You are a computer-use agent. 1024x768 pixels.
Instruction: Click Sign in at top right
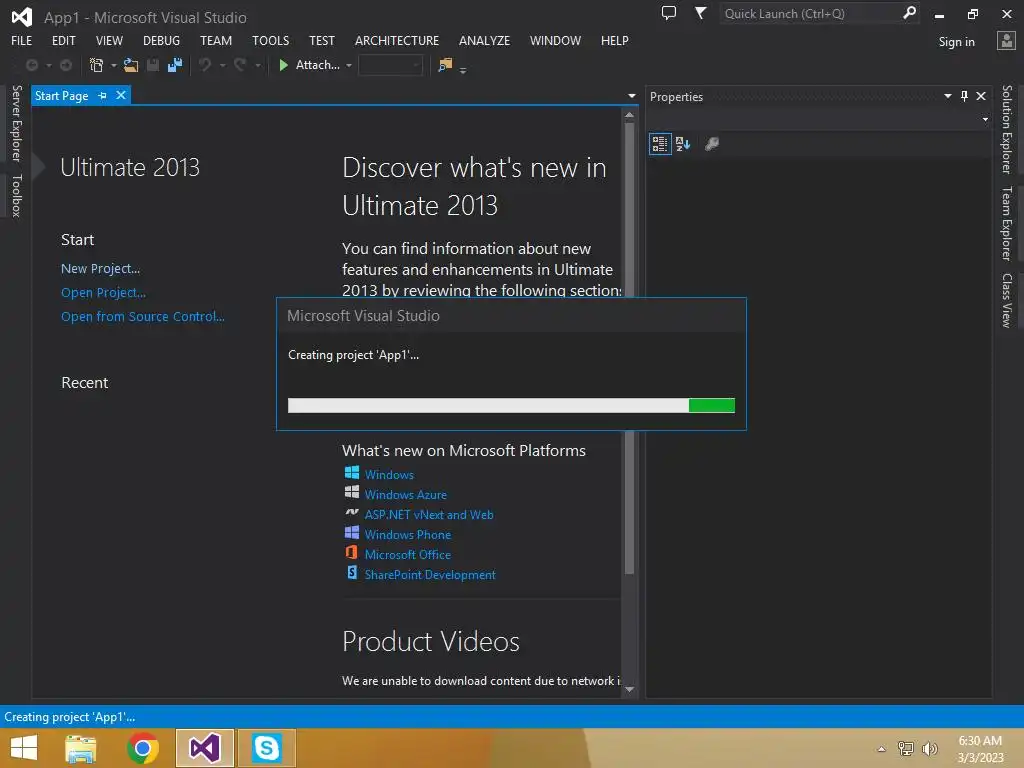point(956,42)
